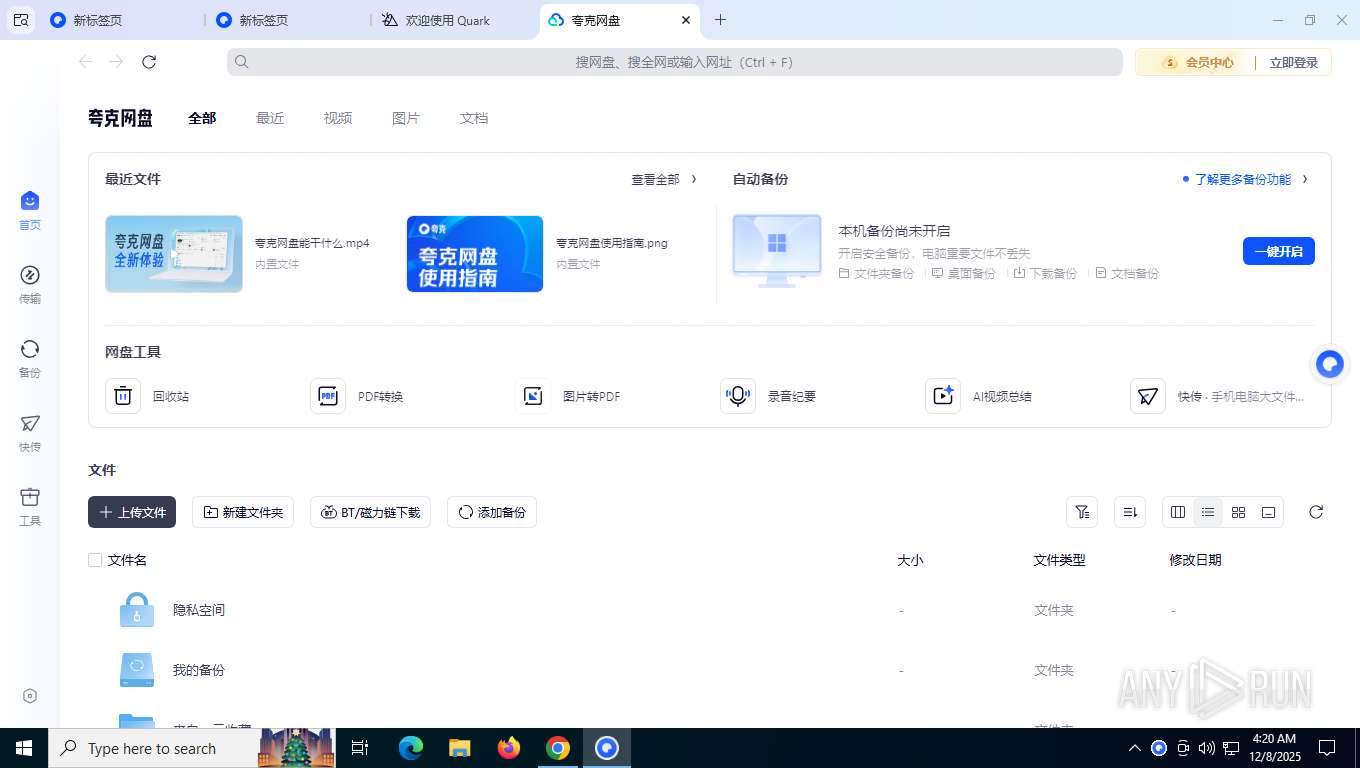1360x768 pixels.
Task: Open the 录音纪要 microphone tool
Action: (738, 396)
